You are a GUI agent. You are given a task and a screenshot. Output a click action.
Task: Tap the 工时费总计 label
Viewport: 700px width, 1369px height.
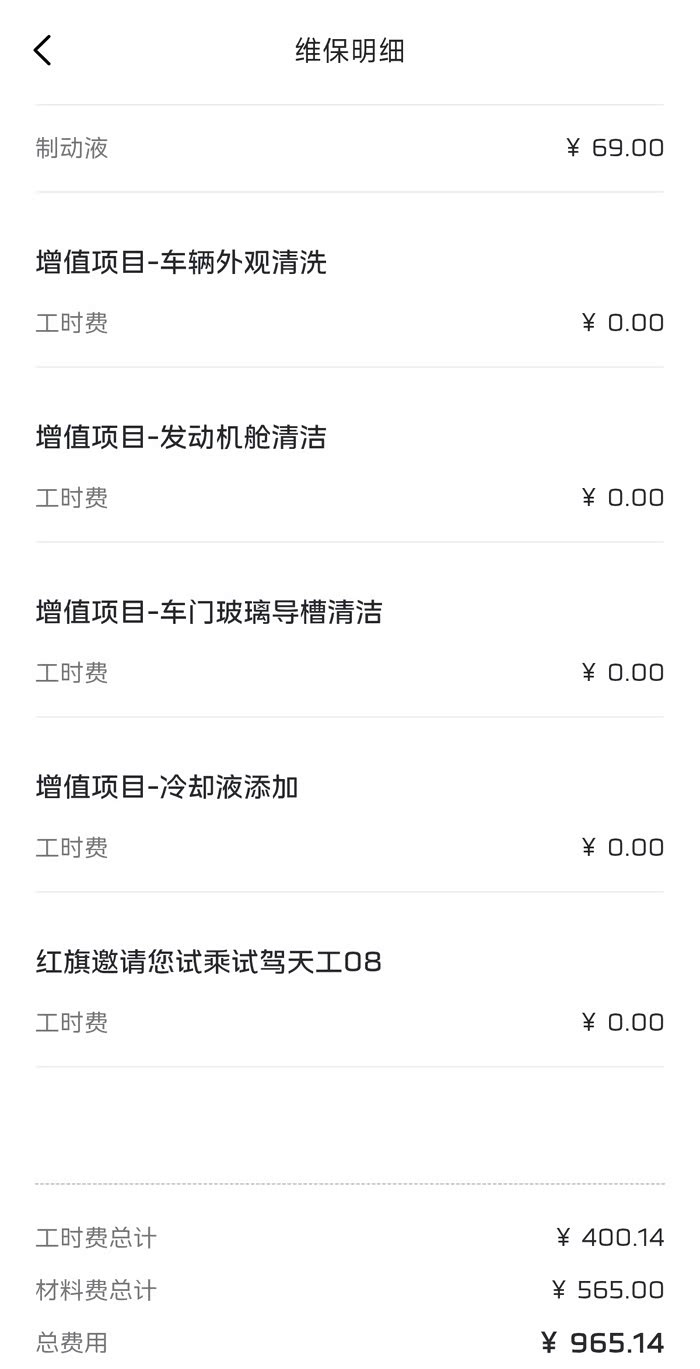pyautogui.click(x=96, y=1238)
